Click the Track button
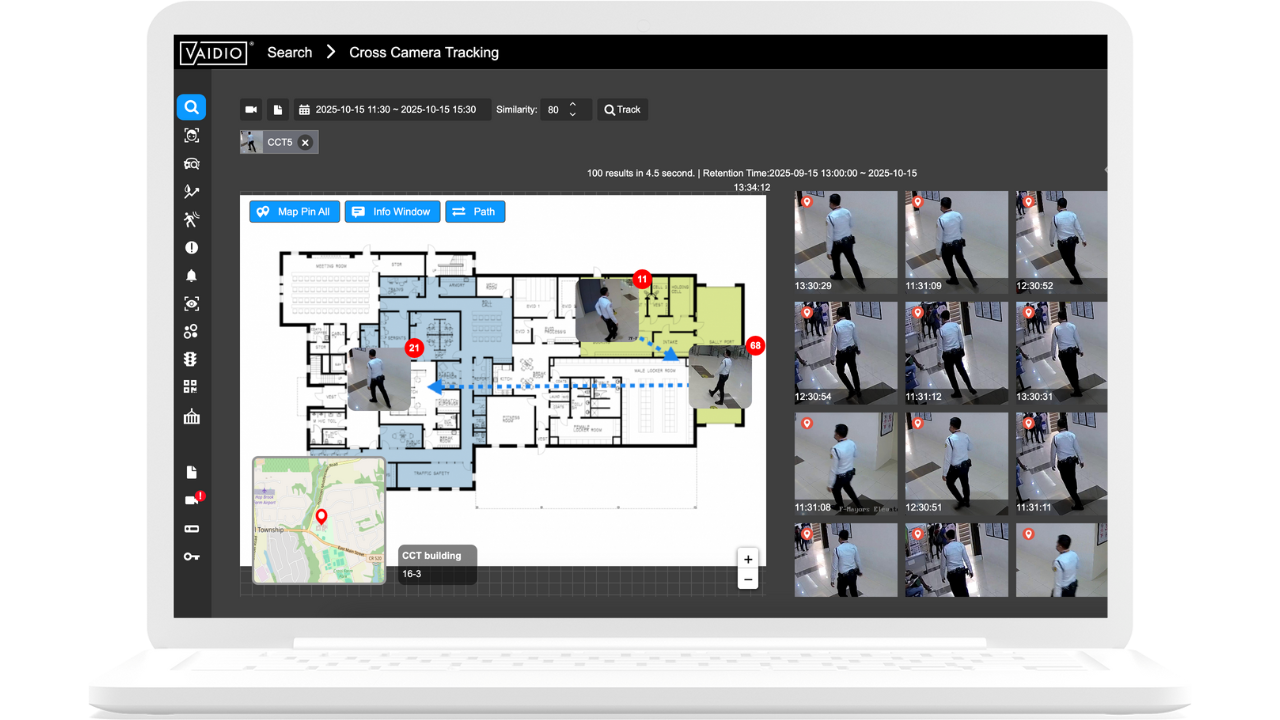 [x=622, y=109]
